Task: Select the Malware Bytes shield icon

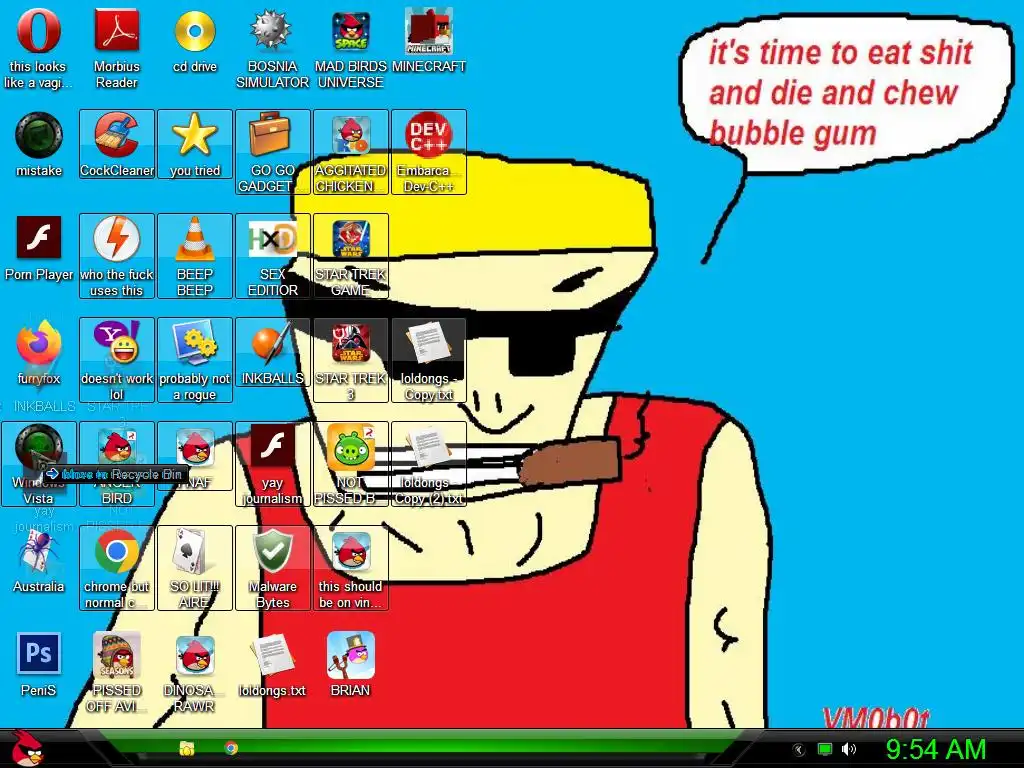Action: [272, 567]
